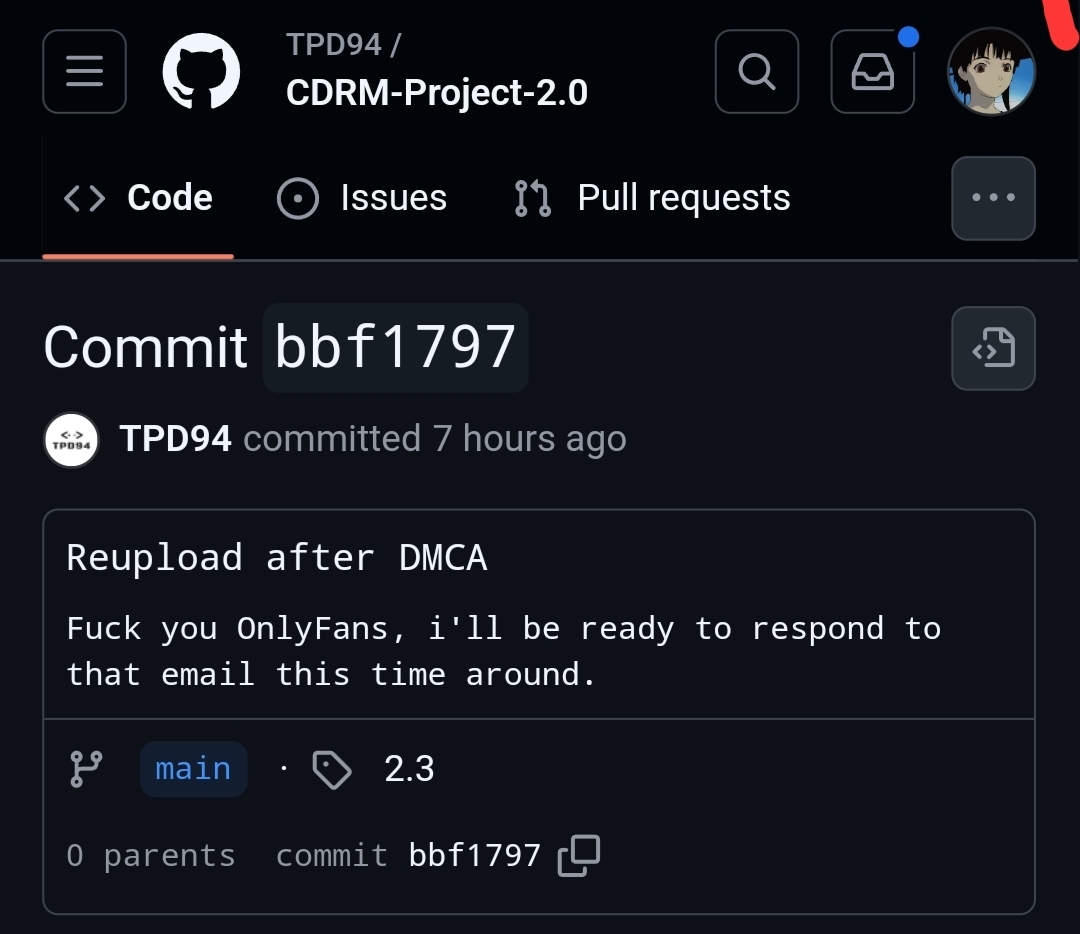
Task: Click the GitHub logo
Action: pos(201,71)
